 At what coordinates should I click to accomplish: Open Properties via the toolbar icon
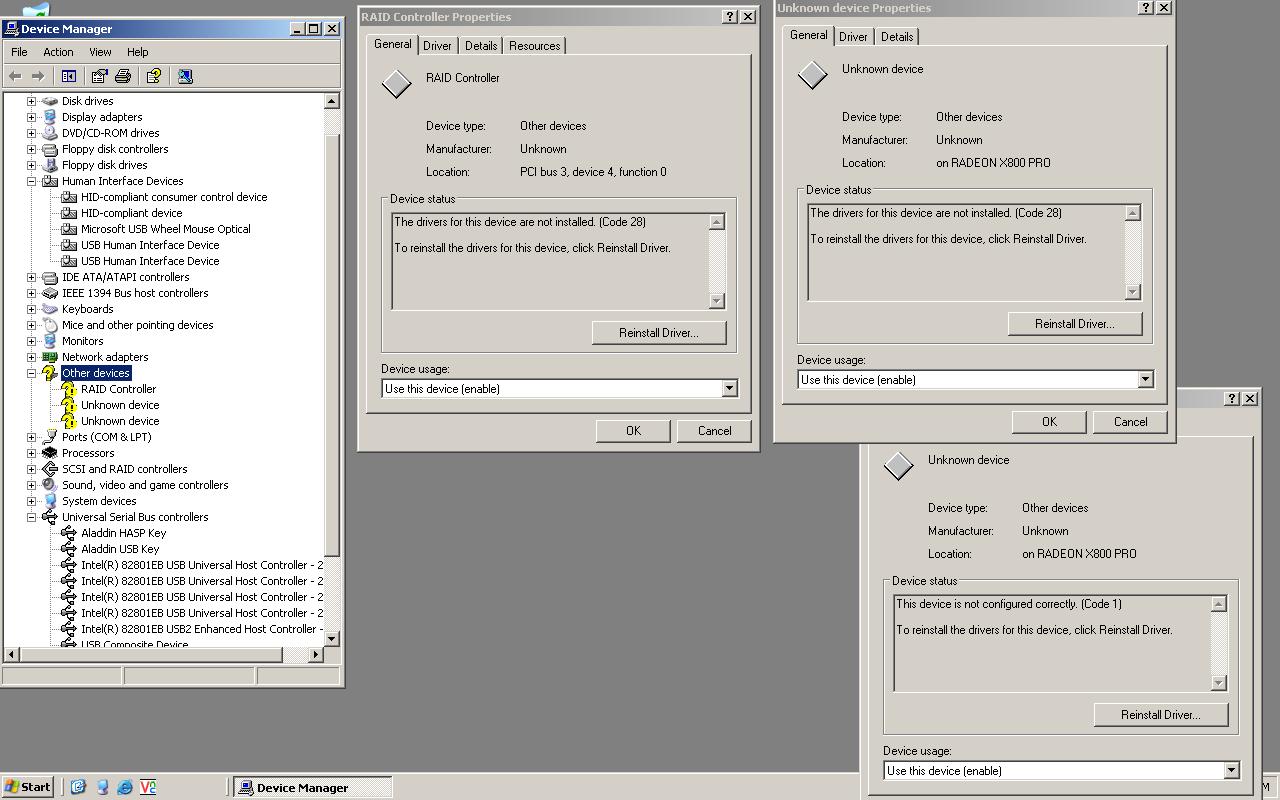pos(99,76)
